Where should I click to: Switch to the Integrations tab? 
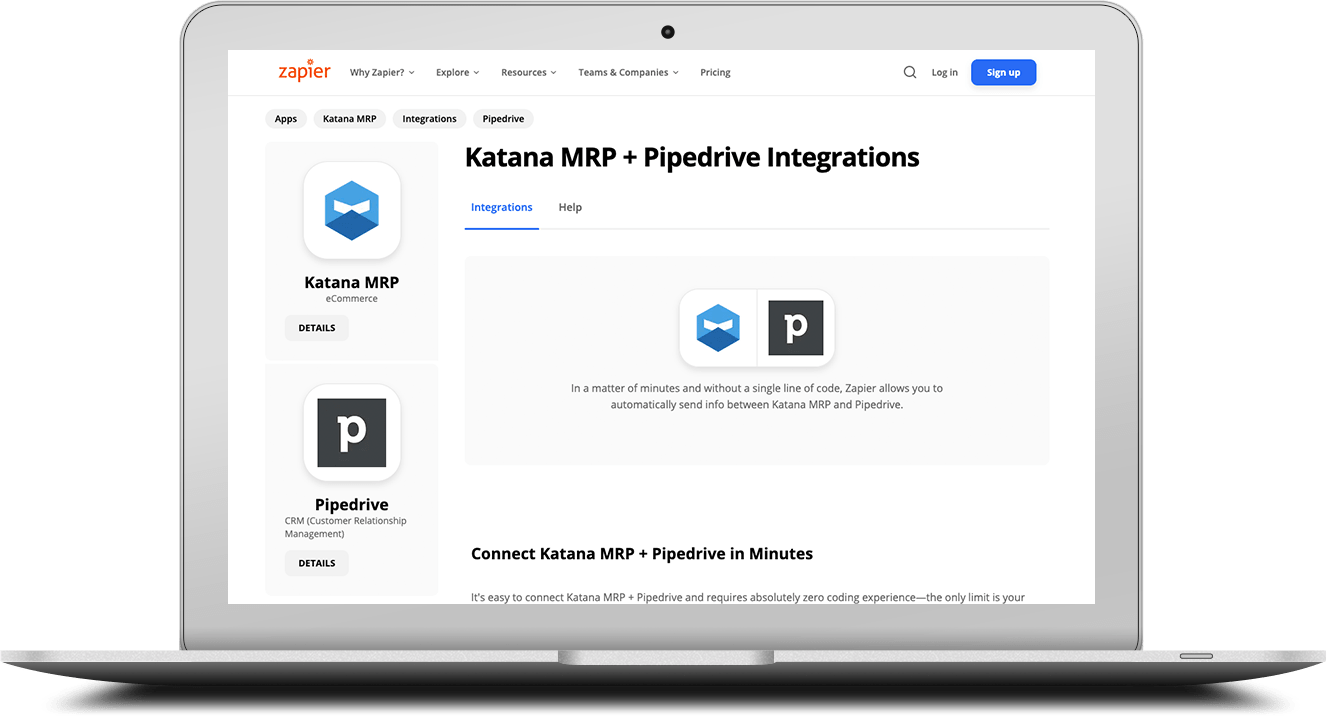click(x=502, y=207)
